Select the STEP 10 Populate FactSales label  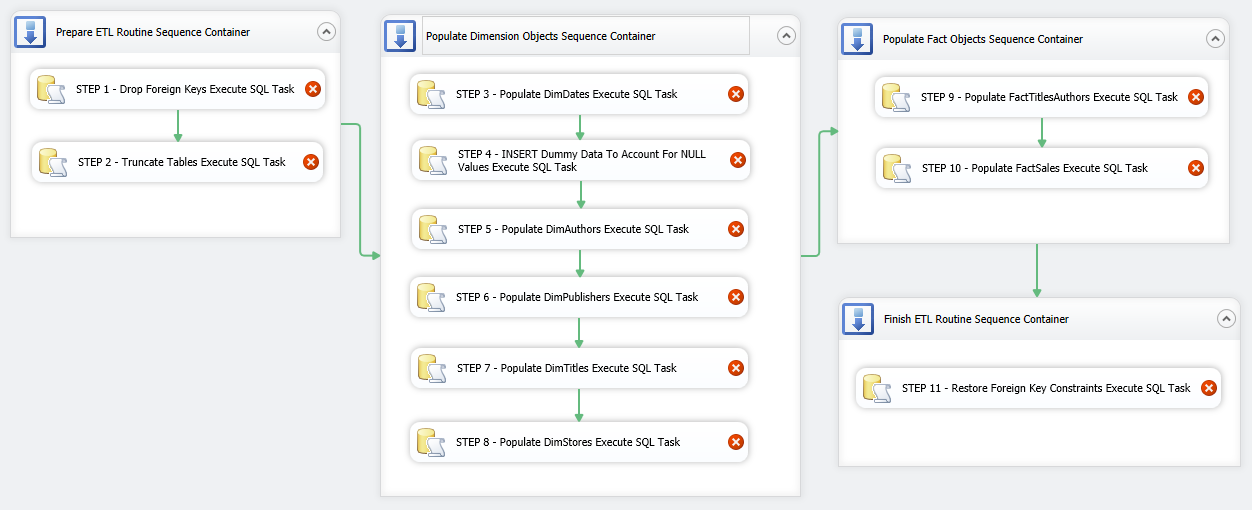1035,168
